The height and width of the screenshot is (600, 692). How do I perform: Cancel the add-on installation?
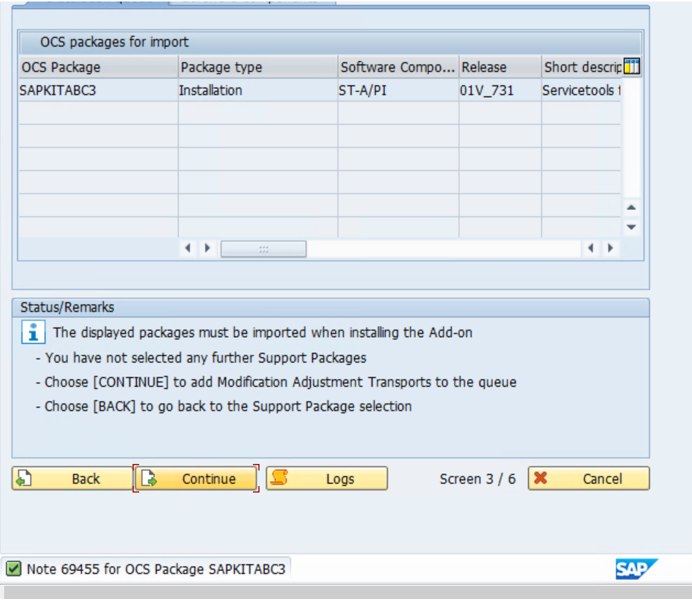coord(589,479)
